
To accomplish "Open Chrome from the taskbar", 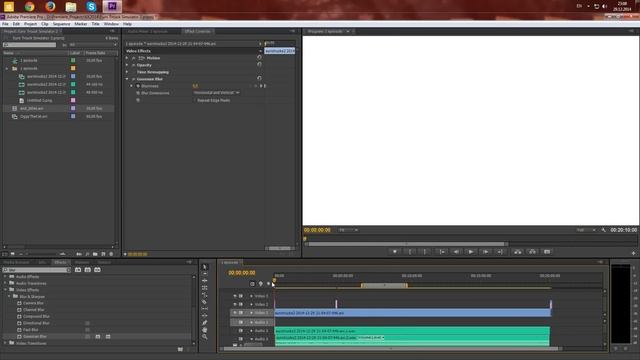I will [x=29, y=7].
